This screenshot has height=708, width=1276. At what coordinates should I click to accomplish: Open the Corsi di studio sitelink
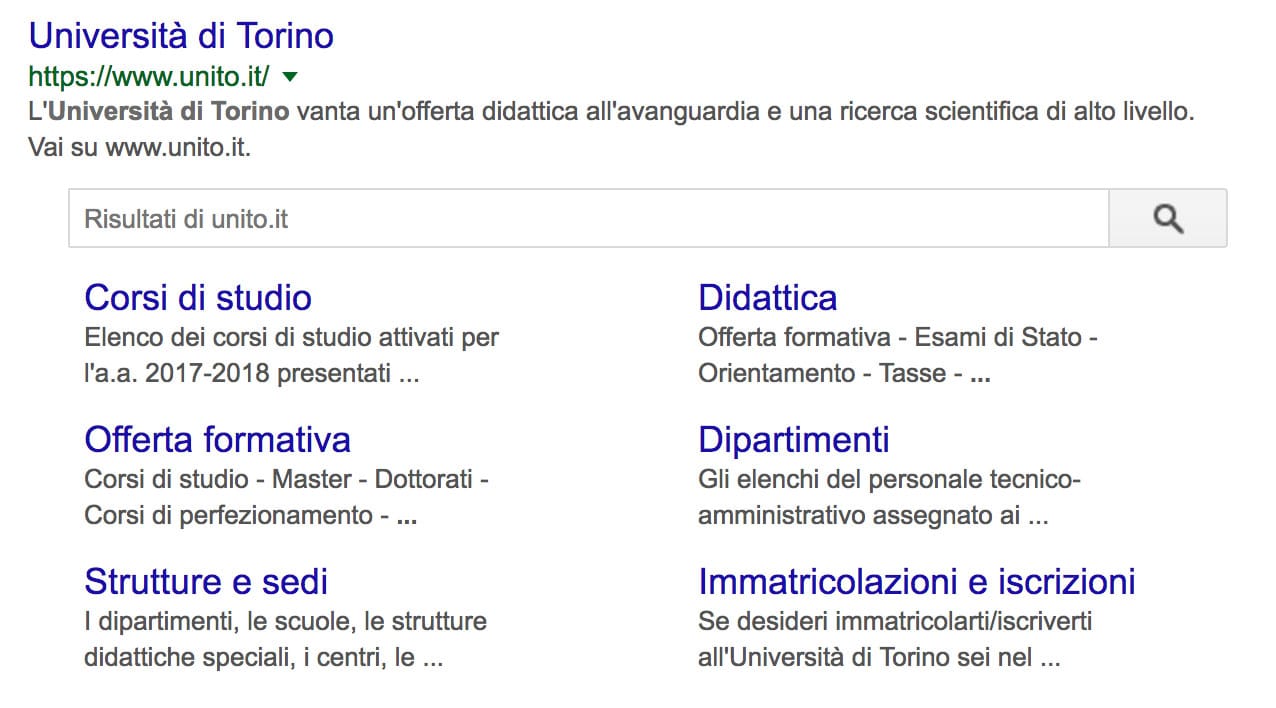point(198,297)
